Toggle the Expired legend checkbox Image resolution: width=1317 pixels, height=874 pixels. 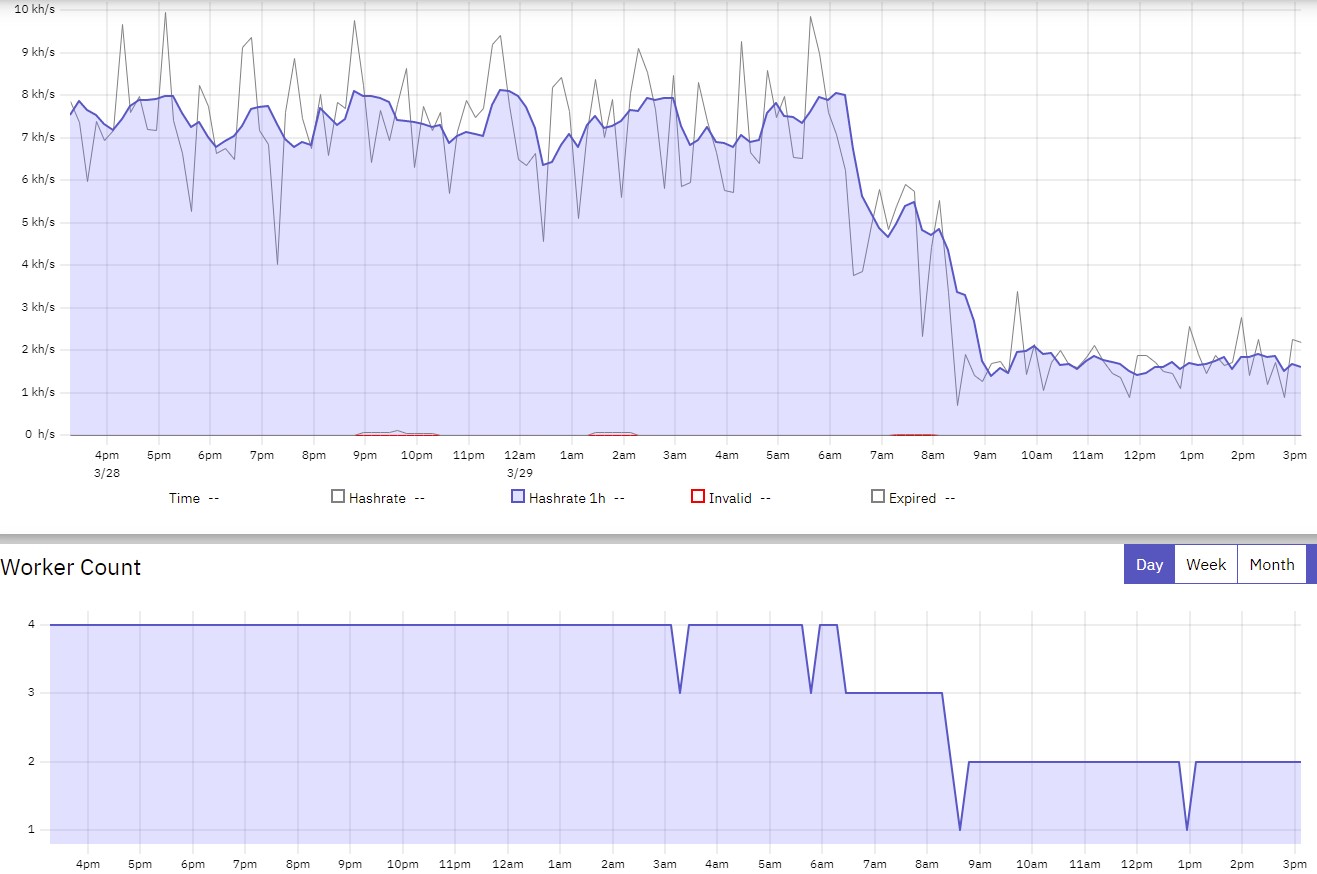[878, 496]
